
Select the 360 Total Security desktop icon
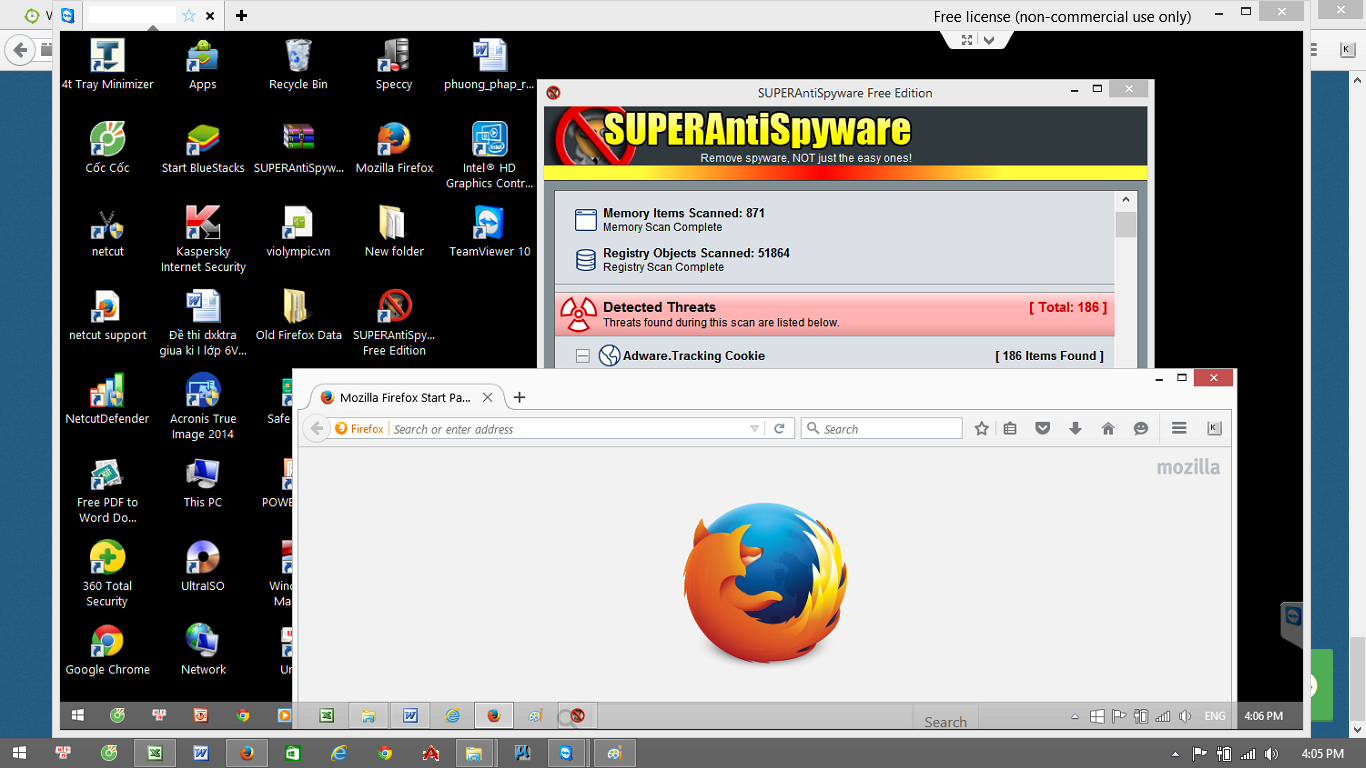click(x=107, y=574)
